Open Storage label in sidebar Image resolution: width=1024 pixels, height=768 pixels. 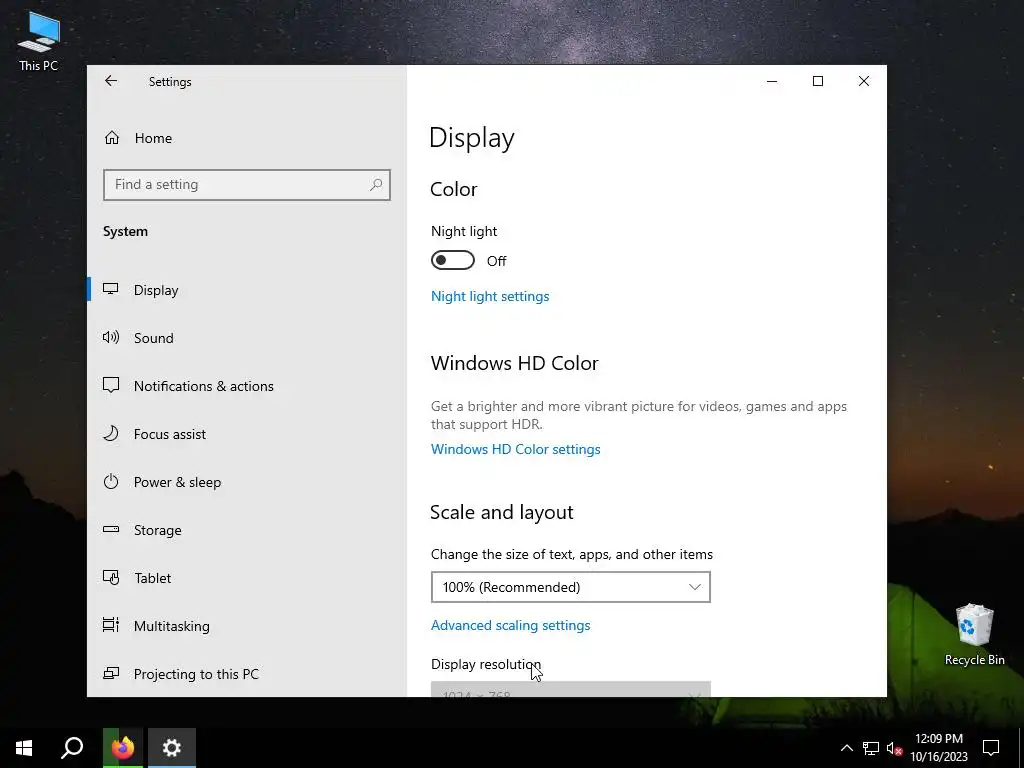(x=157, y=530)
